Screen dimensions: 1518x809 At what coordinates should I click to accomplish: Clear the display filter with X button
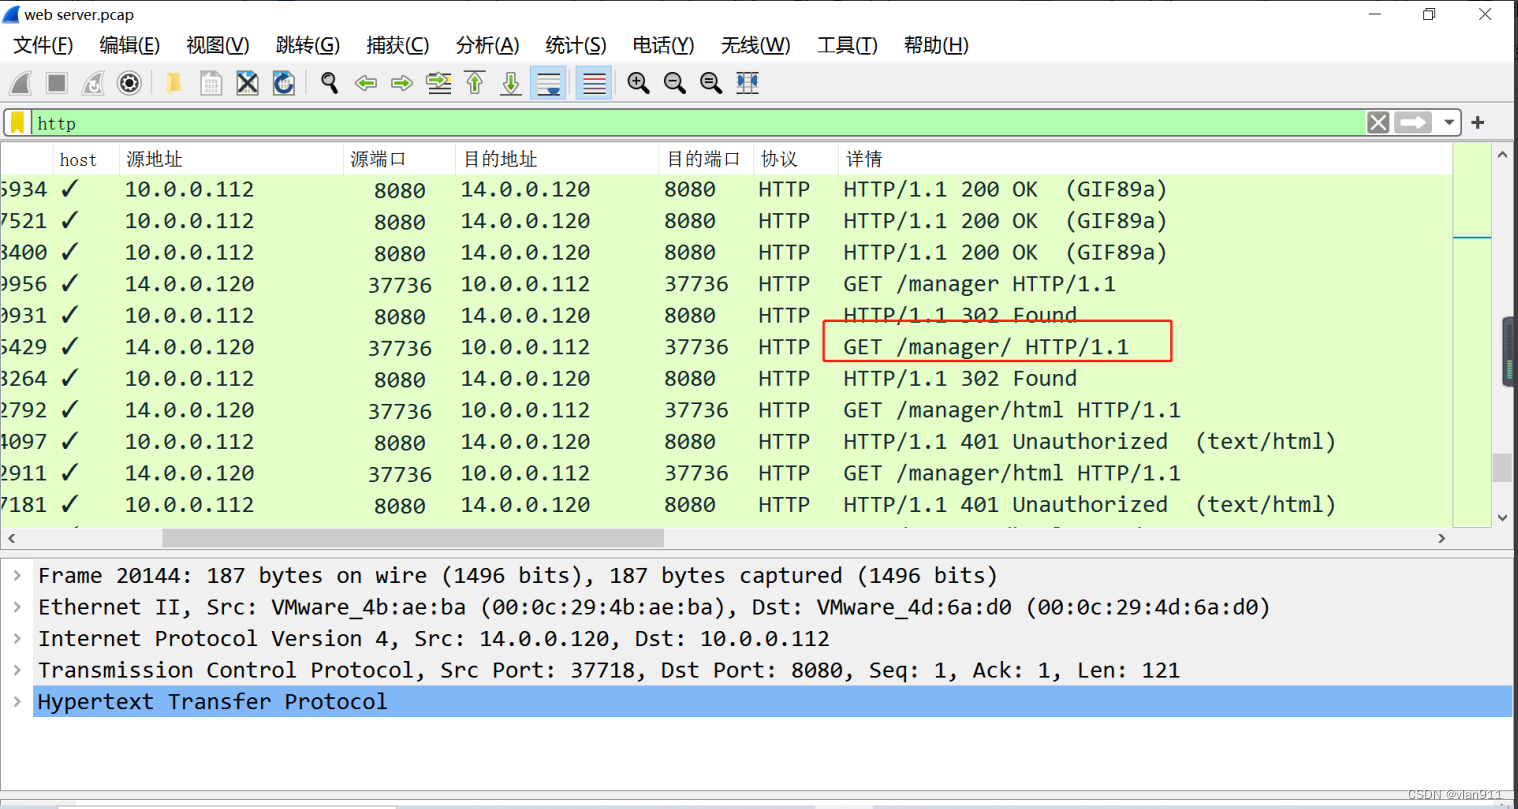click(1378, 122)
